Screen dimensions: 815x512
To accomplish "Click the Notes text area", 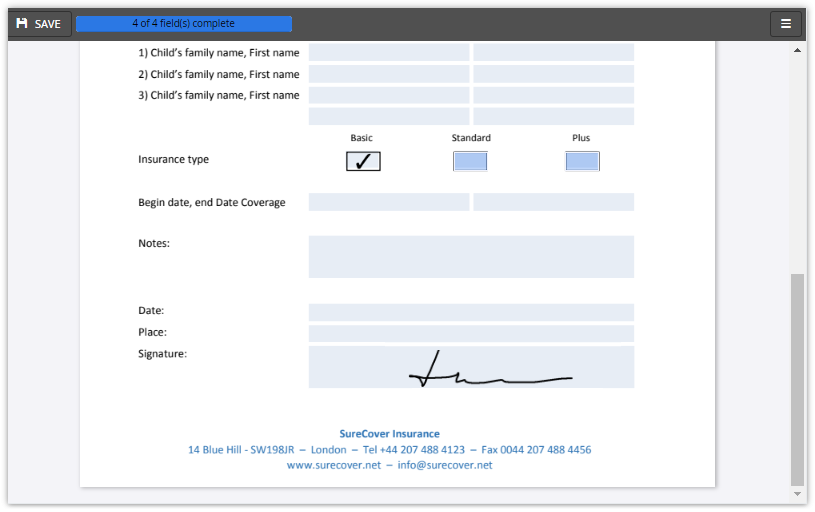I will (471, 257).
